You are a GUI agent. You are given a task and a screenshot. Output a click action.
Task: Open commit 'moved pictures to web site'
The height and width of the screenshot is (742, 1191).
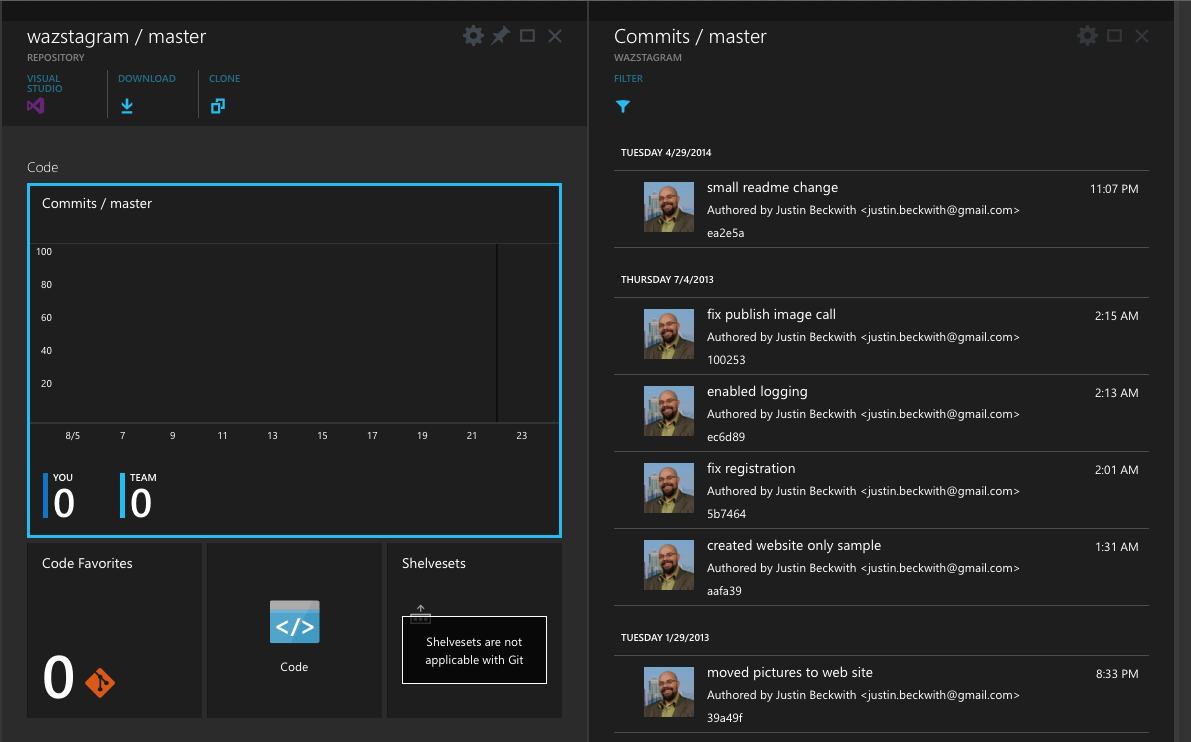pyautogui.click(x=881, y=694)
